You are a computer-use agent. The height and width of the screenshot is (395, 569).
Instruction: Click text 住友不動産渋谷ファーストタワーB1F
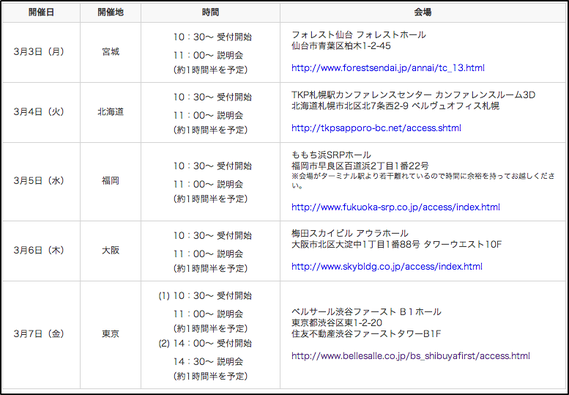366,334
